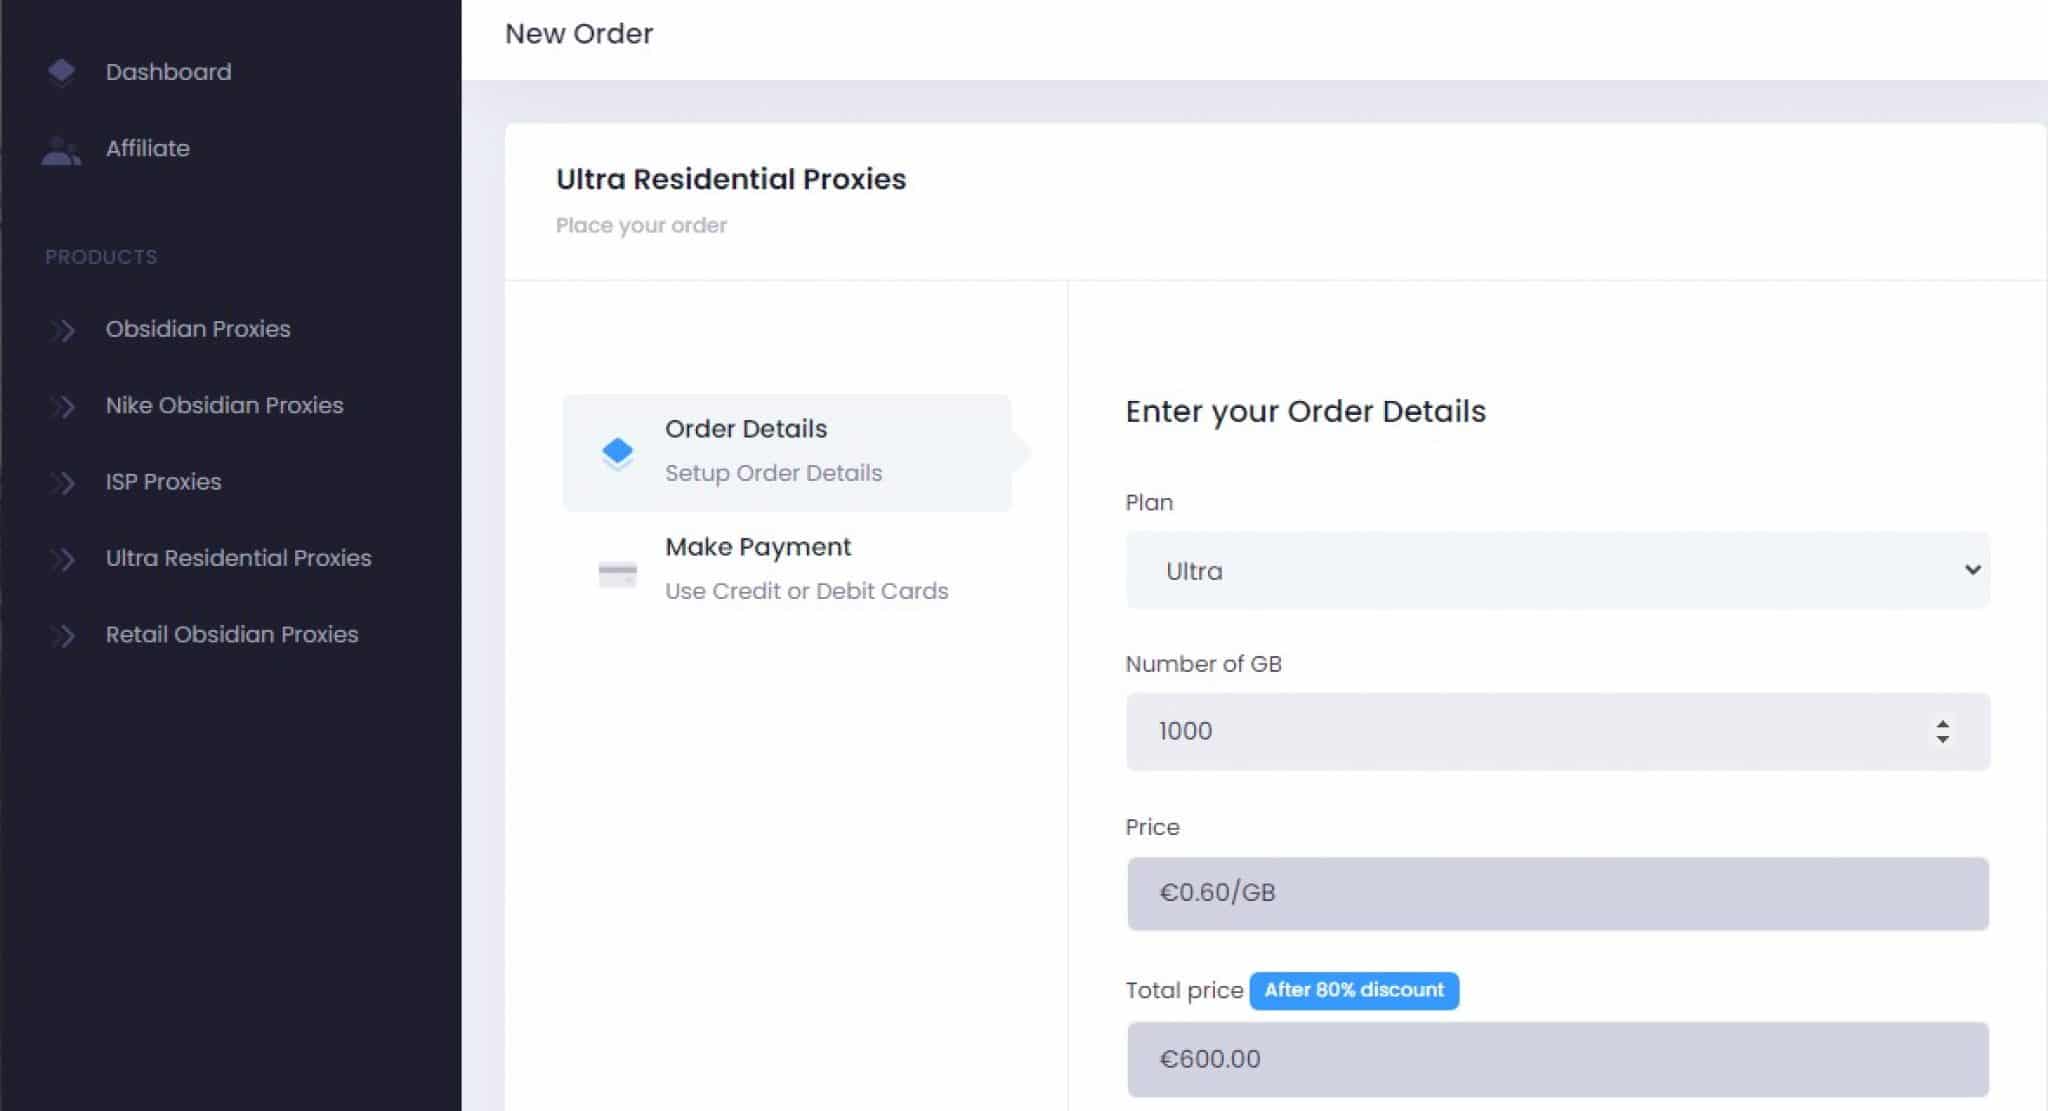Click the chevron icon beside Retail Obsidian Proxies

click(62, 635)
